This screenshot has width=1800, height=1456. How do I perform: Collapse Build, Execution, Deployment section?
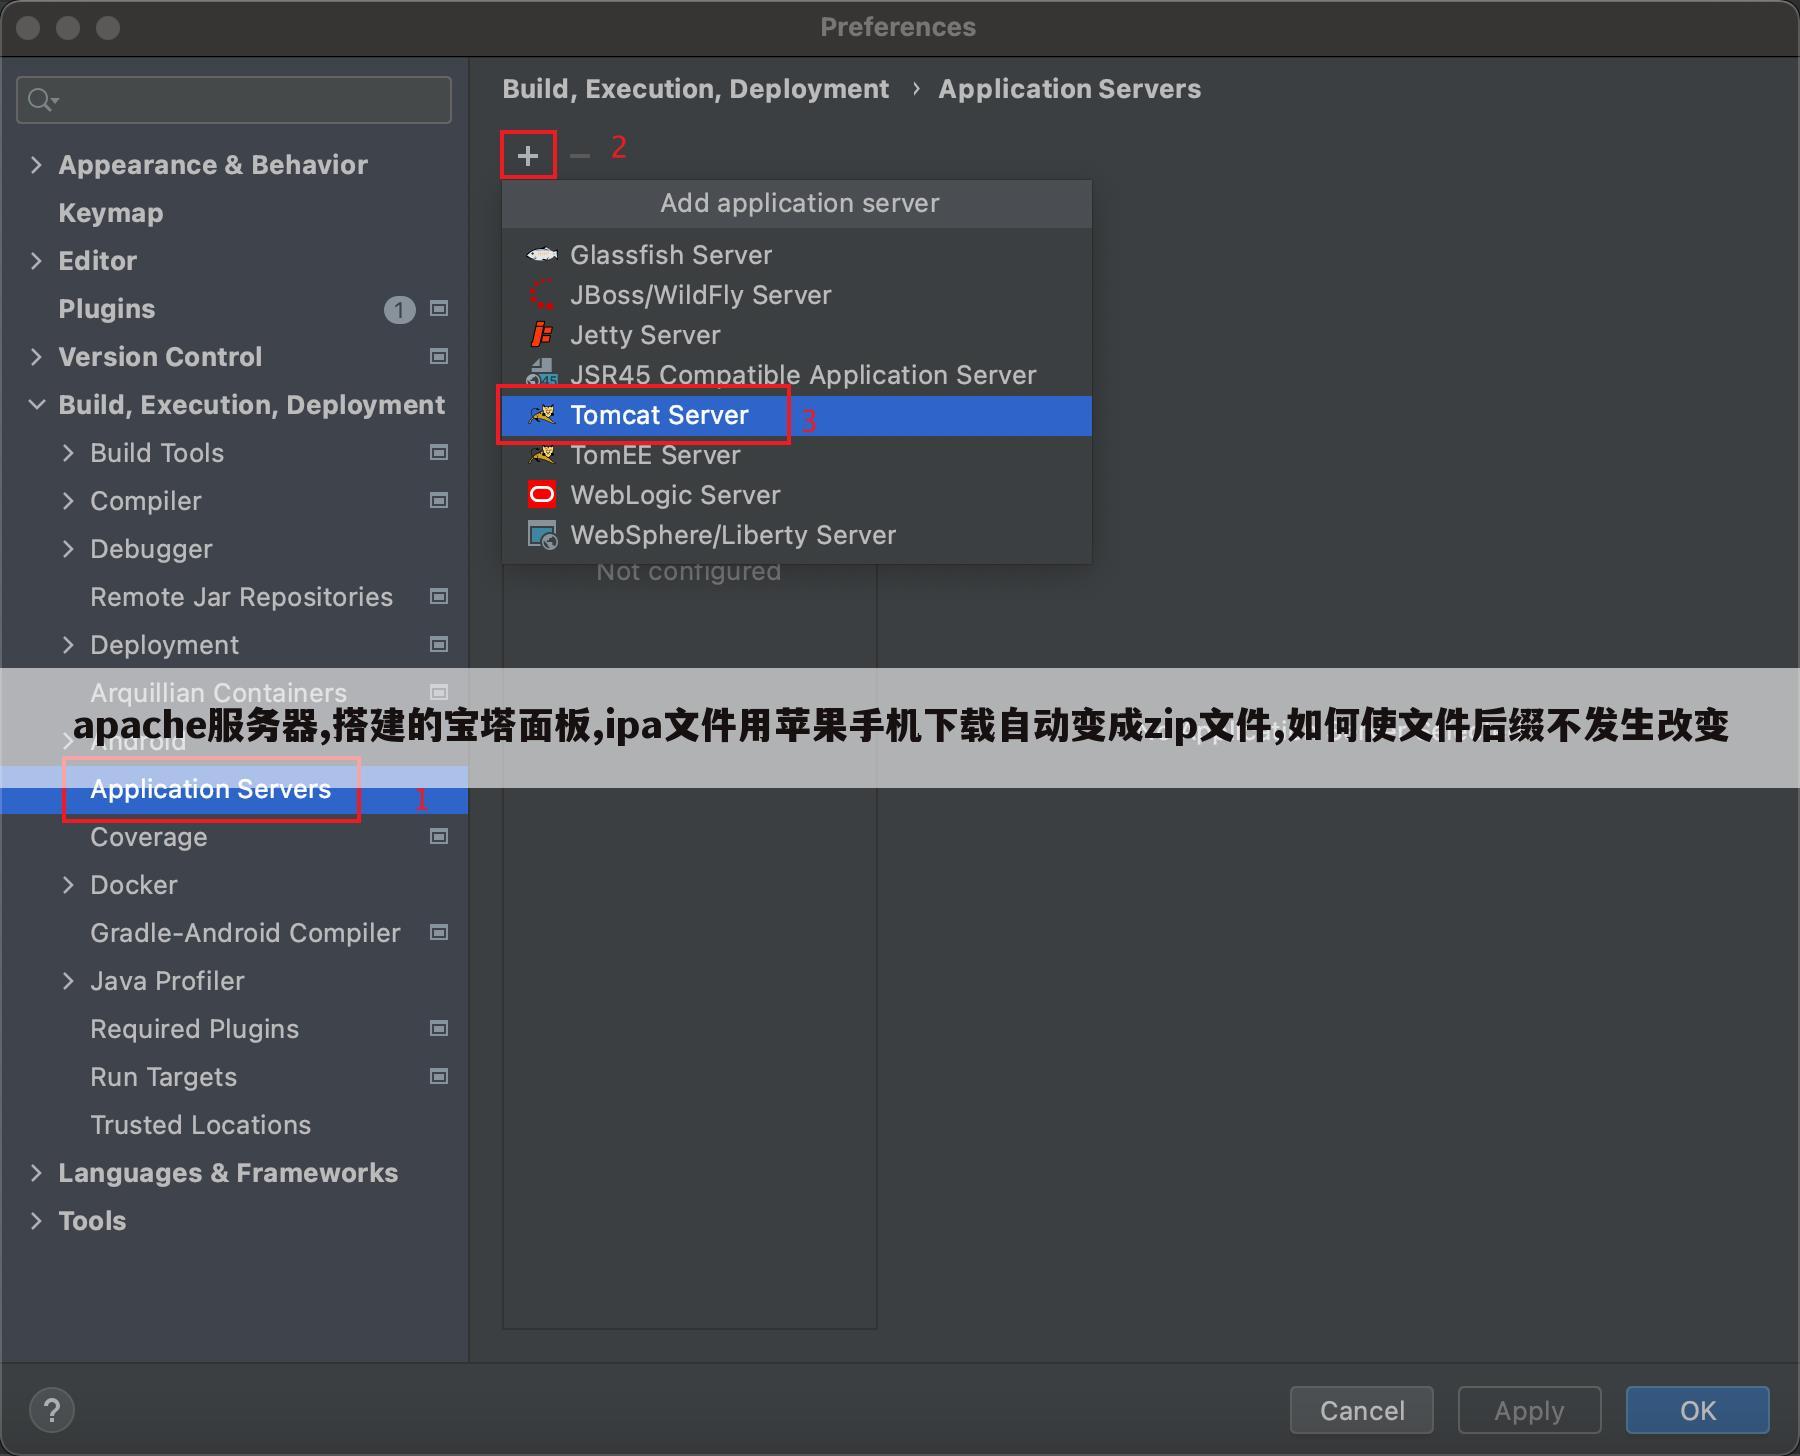pyautogui.click(x=37, y=405)
